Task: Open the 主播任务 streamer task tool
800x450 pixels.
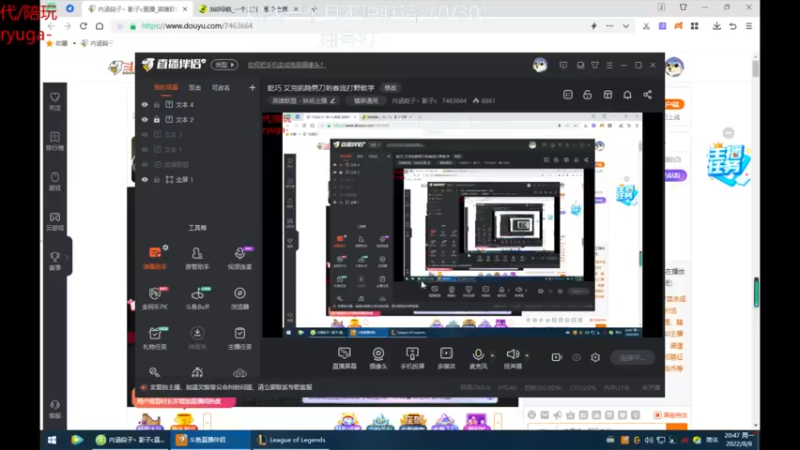Action: click(x=239, y=338)
